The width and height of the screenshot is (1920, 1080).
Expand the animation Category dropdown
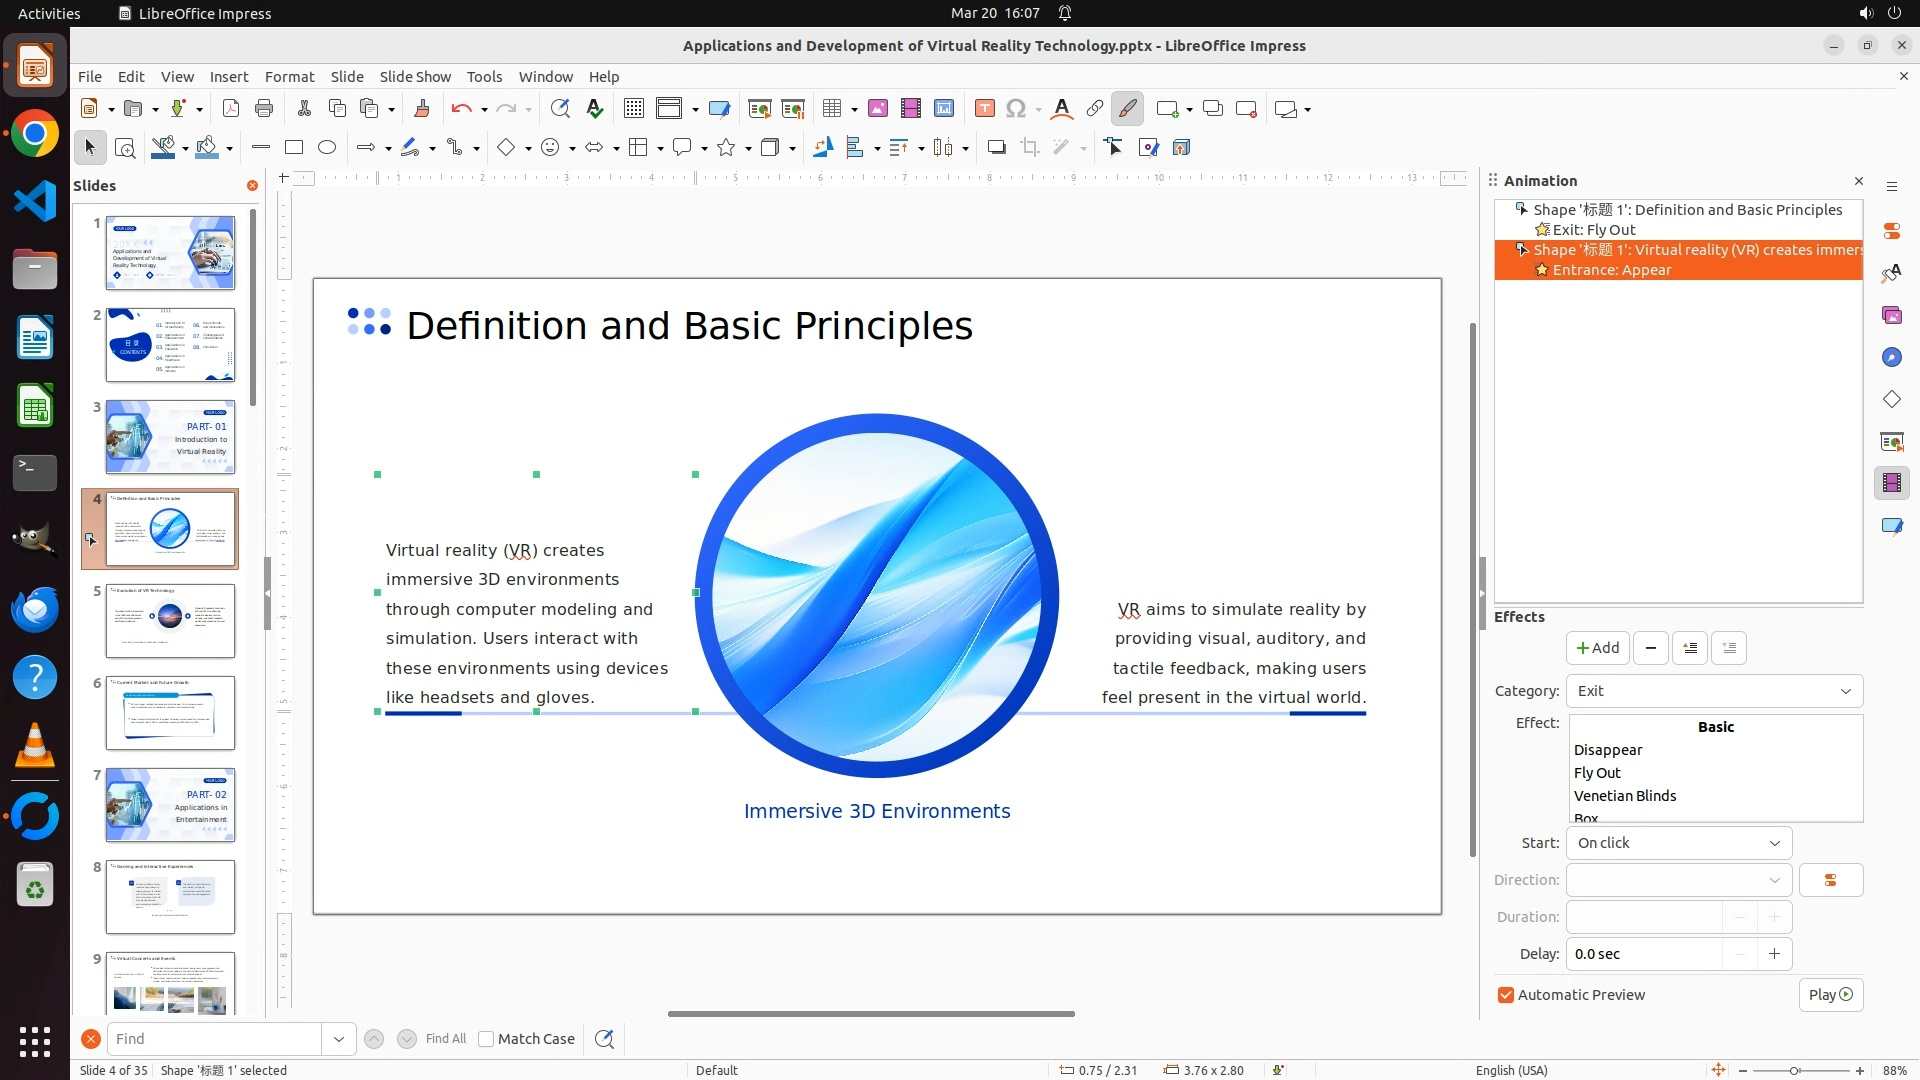click(x=1714, y=691)
